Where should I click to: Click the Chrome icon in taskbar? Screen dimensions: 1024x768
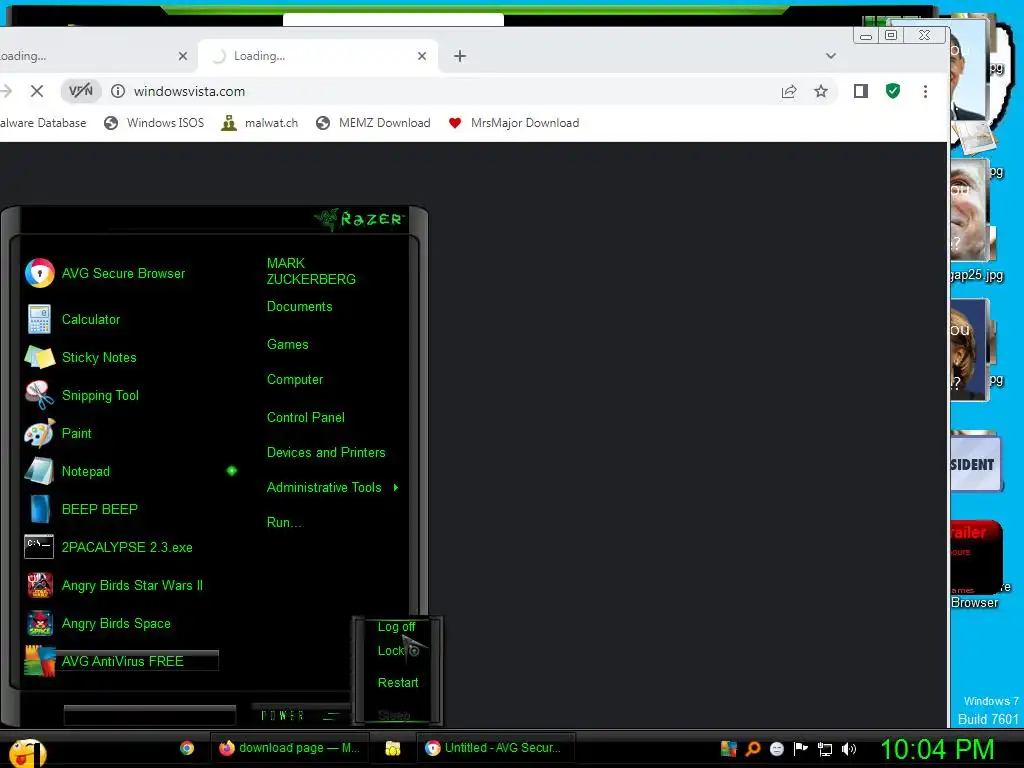click(x=187, y=748)
